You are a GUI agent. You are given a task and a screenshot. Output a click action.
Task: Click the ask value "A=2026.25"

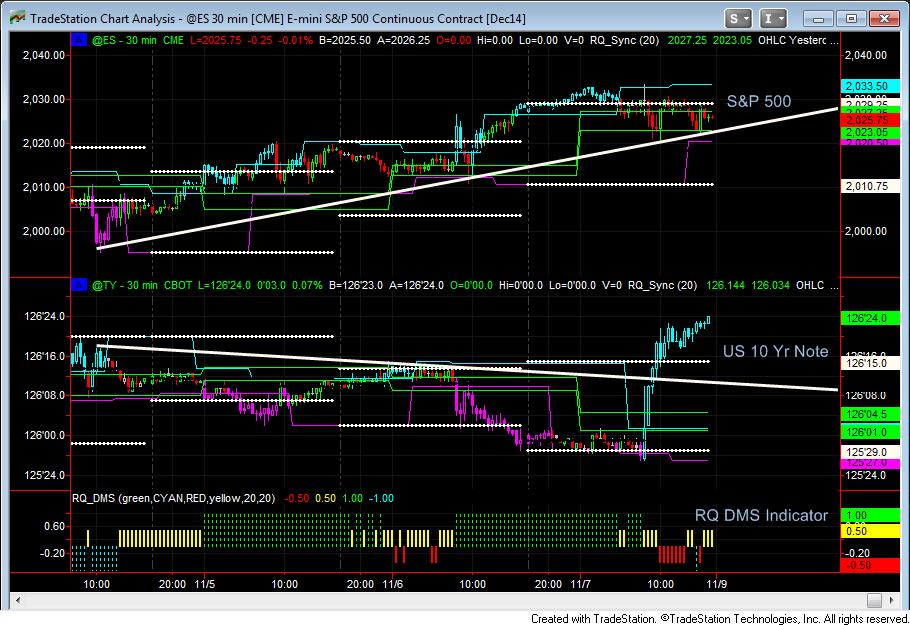click(403, 41)
